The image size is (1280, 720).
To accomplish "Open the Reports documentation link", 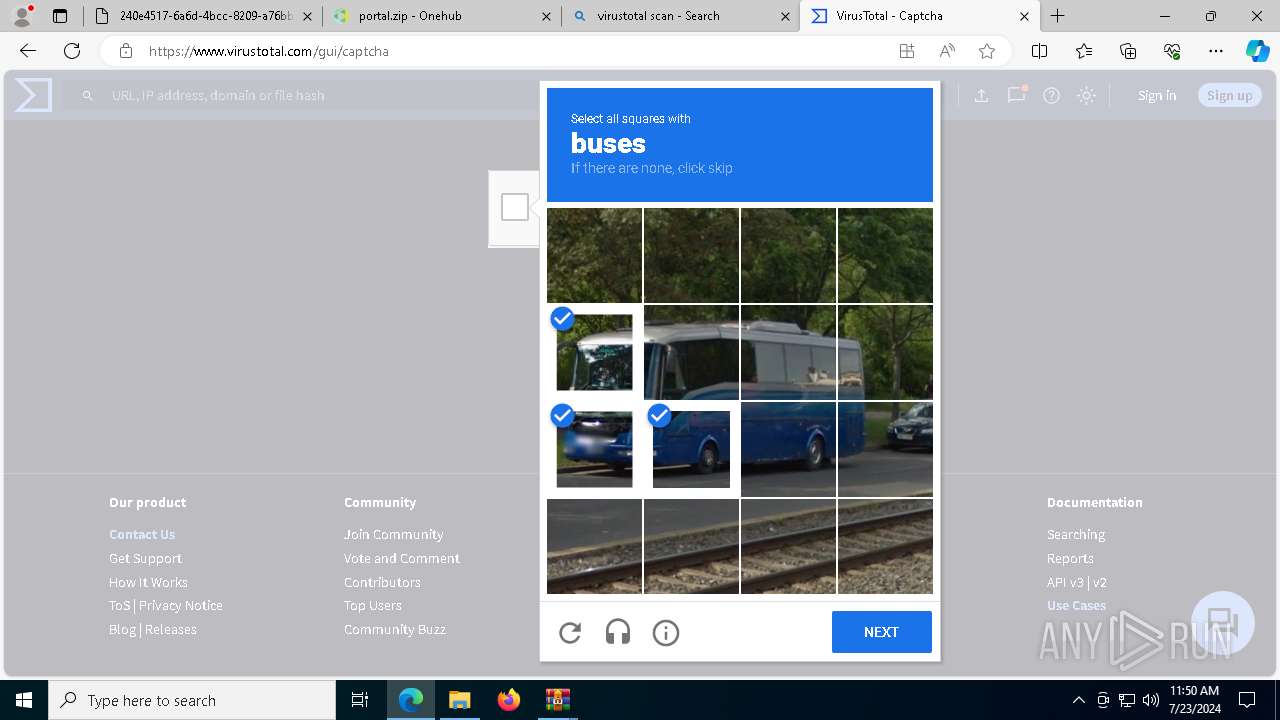I will (x=1070, y=558).
